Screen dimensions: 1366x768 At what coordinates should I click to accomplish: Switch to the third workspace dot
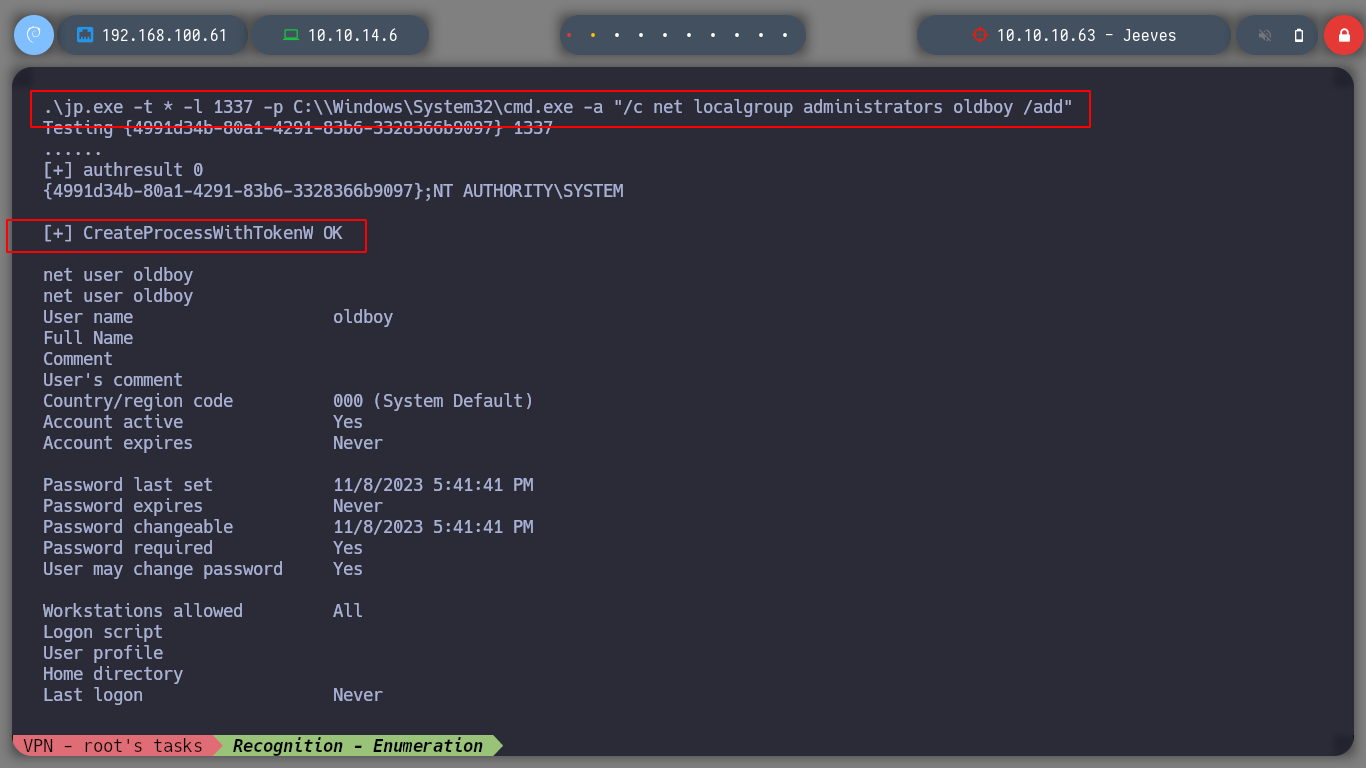[617, 35]
